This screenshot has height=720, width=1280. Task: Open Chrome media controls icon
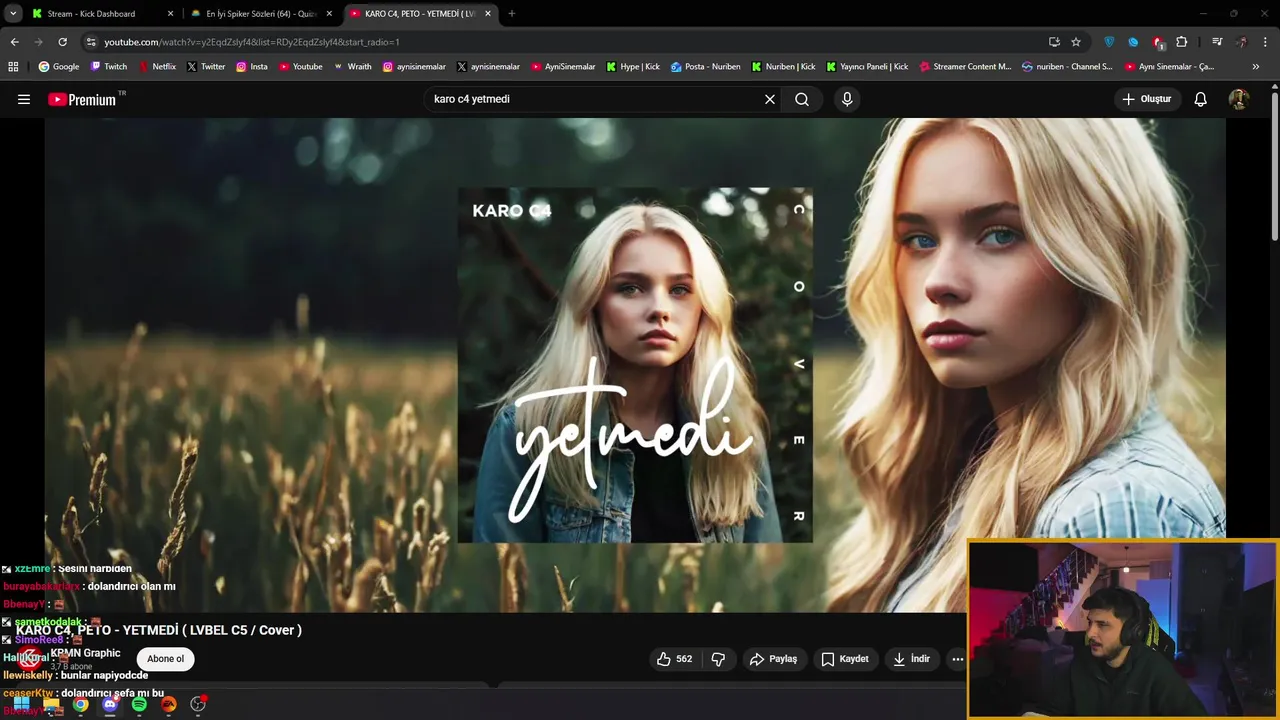[1217, 42]
